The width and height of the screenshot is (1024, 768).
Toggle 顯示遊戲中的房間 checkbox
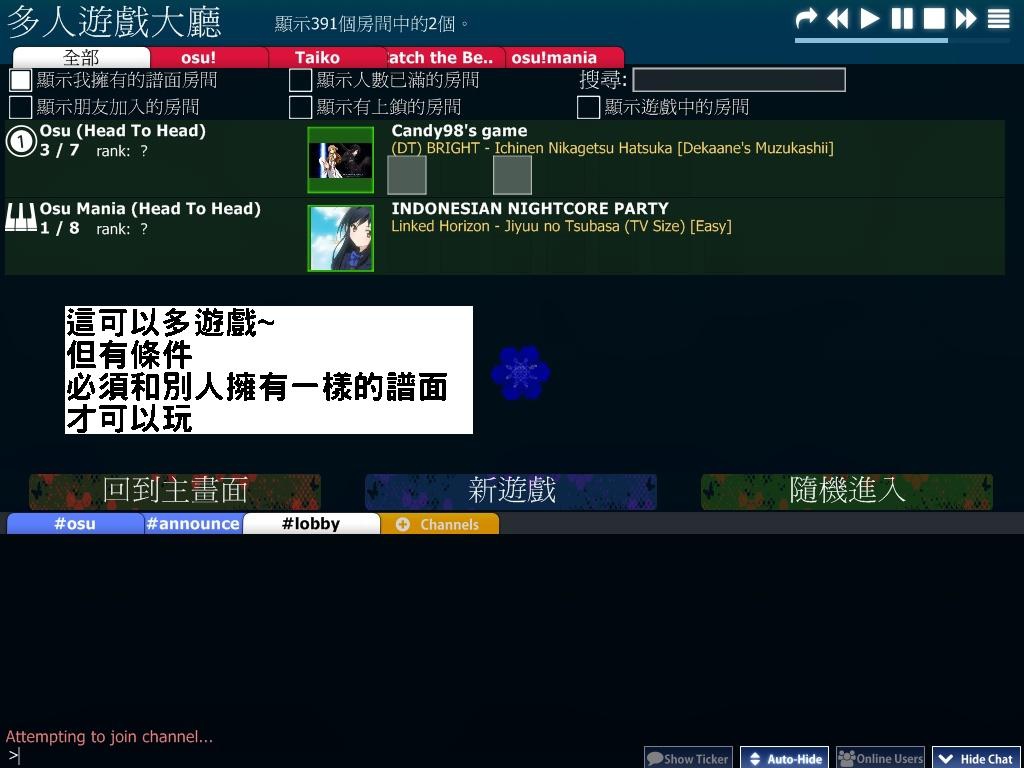[x=588, y=107]
